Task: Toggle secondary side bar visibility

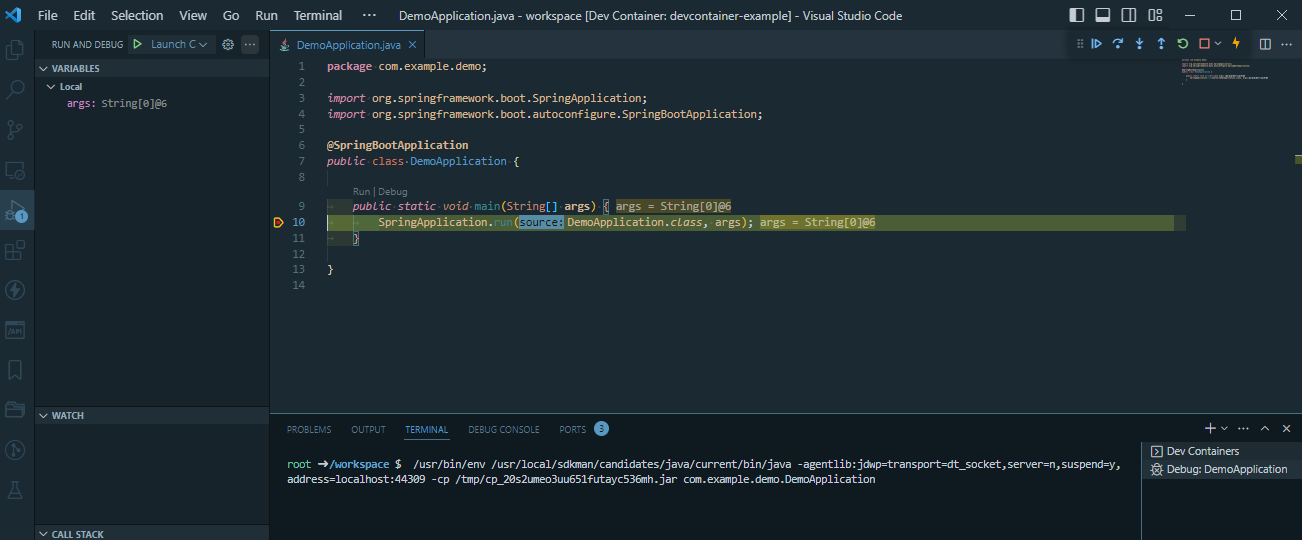Action: click(x=1128, y=15)
